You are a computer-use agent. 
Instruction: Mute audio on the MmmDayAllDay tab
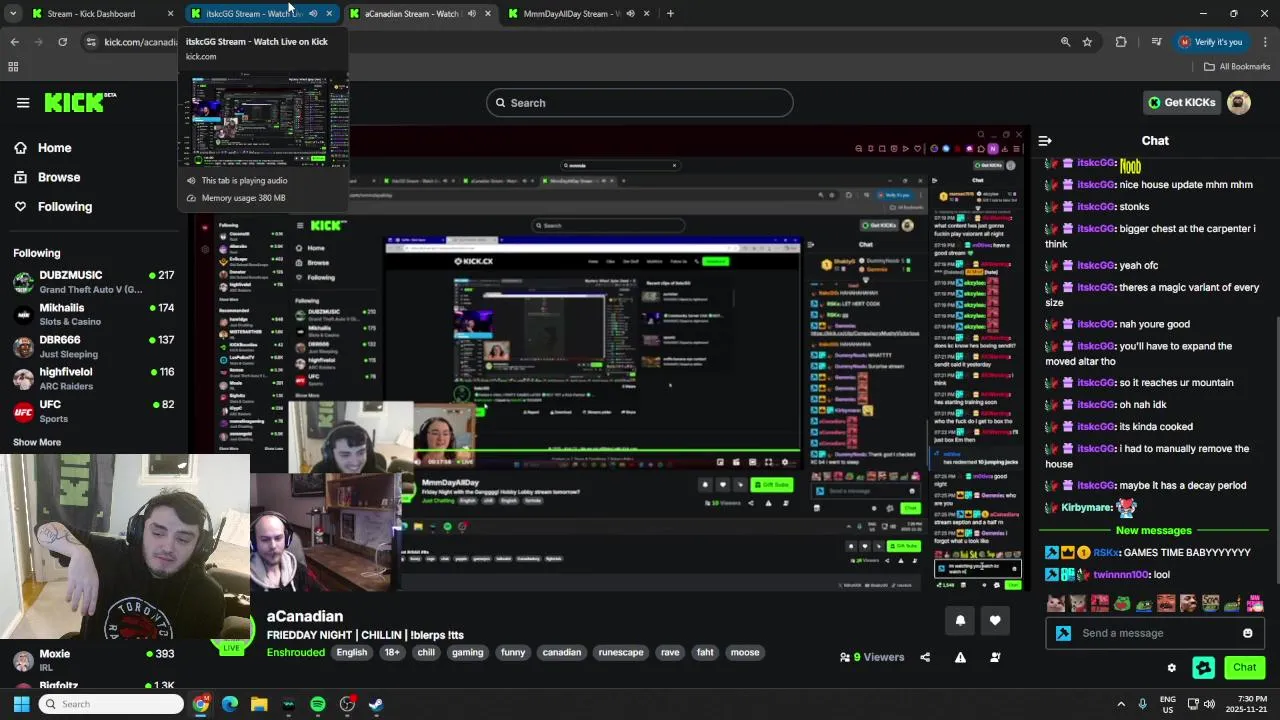[x=631, y=14]
